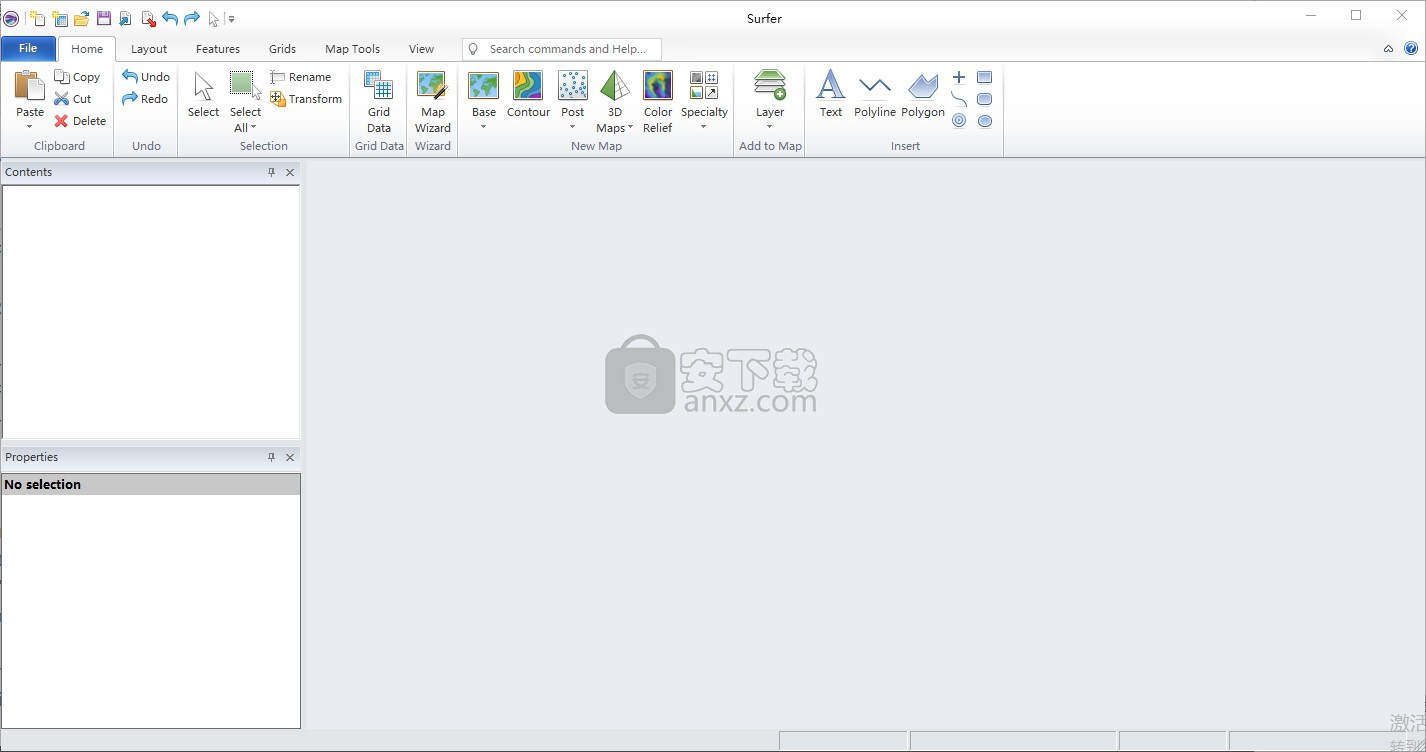Click the Surfer application logo icon

(x=11, y=18)
